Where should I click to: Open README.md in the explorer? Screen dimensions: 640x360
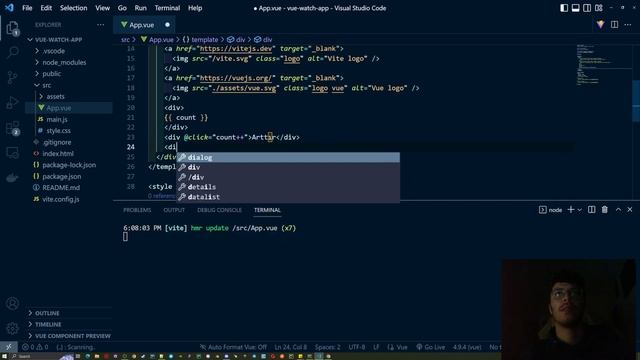click(x=69, y=188)
